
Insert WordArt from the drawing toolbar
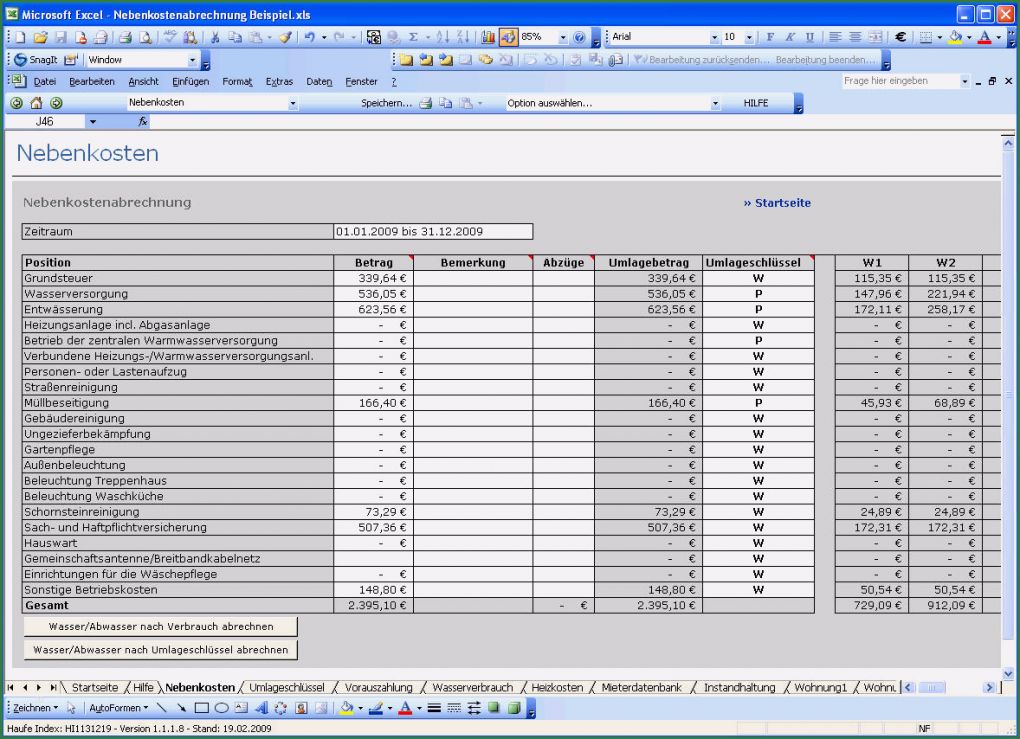[261, 708]
